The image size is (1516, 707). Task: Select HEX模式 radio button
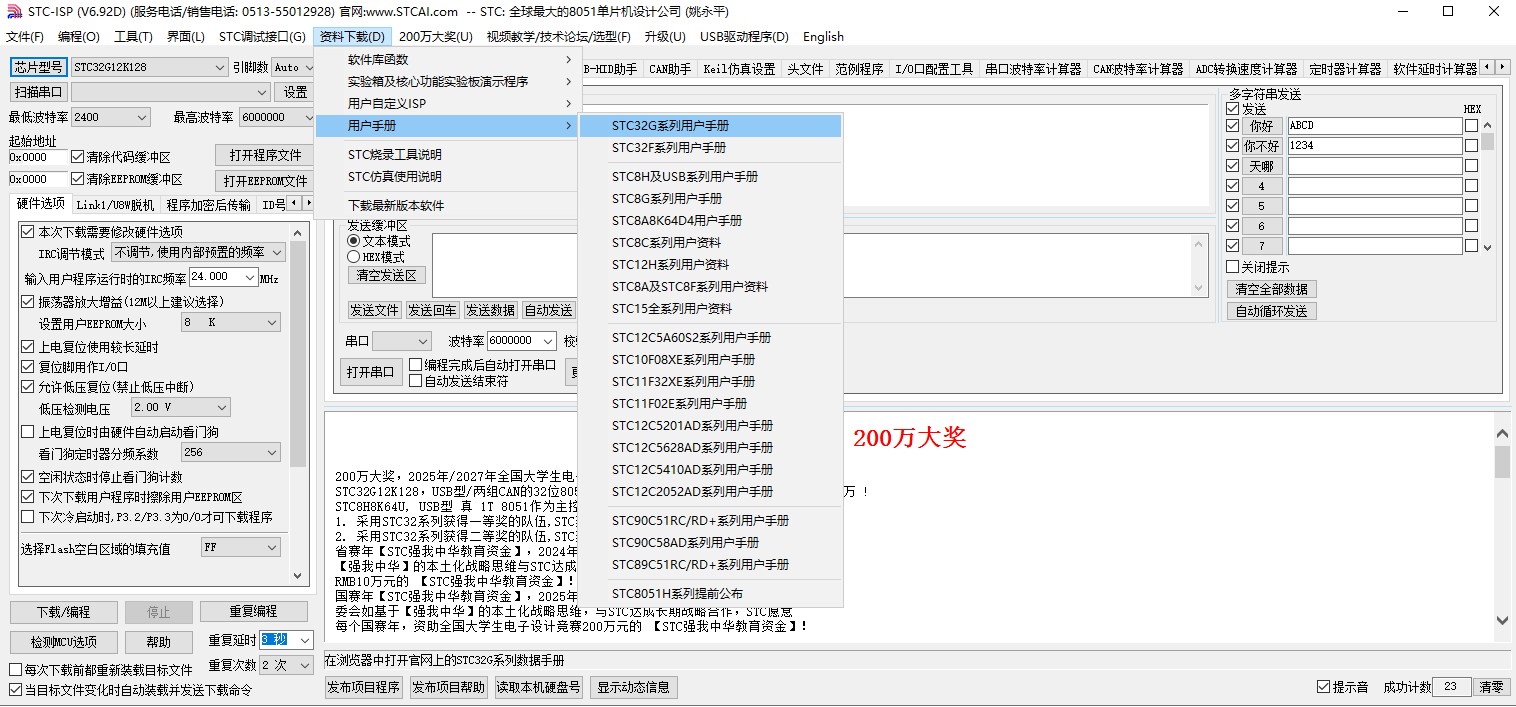(376, 257)
